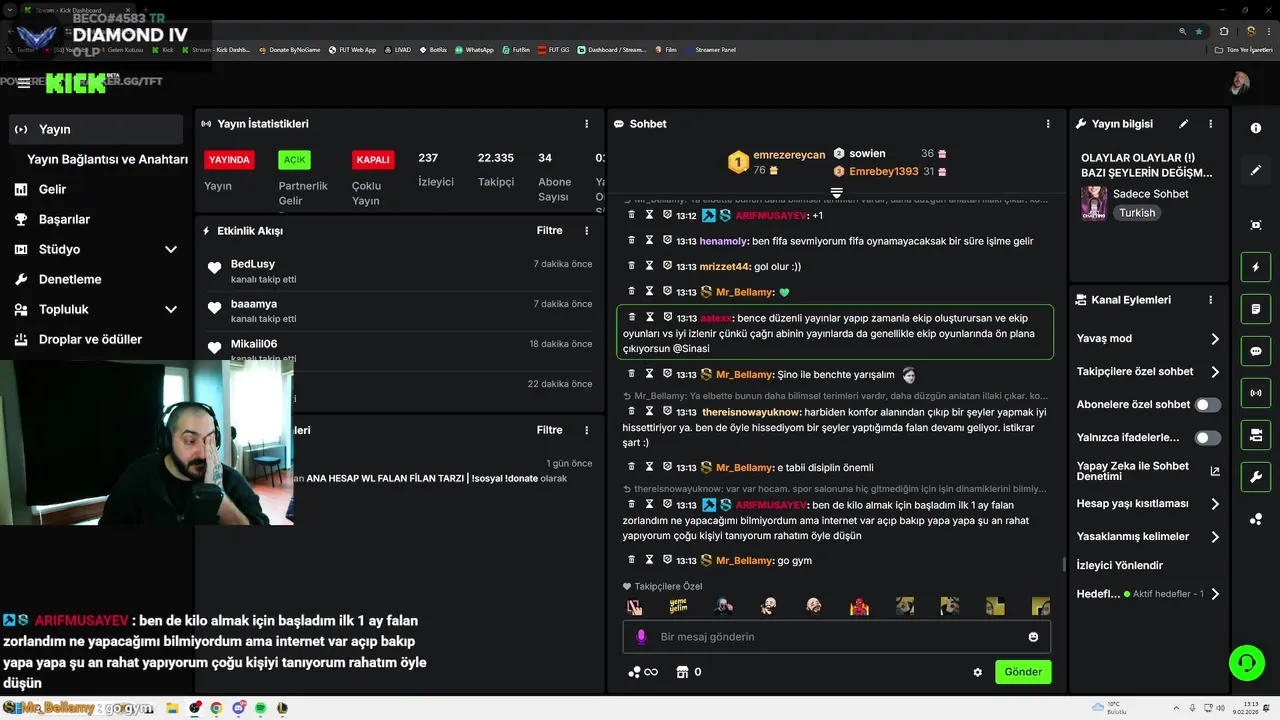Viewport: 1280px width, 720px height.
Task: Open Yayın Bağlantısı ve Anahtarı page
Action: point(107,159)
